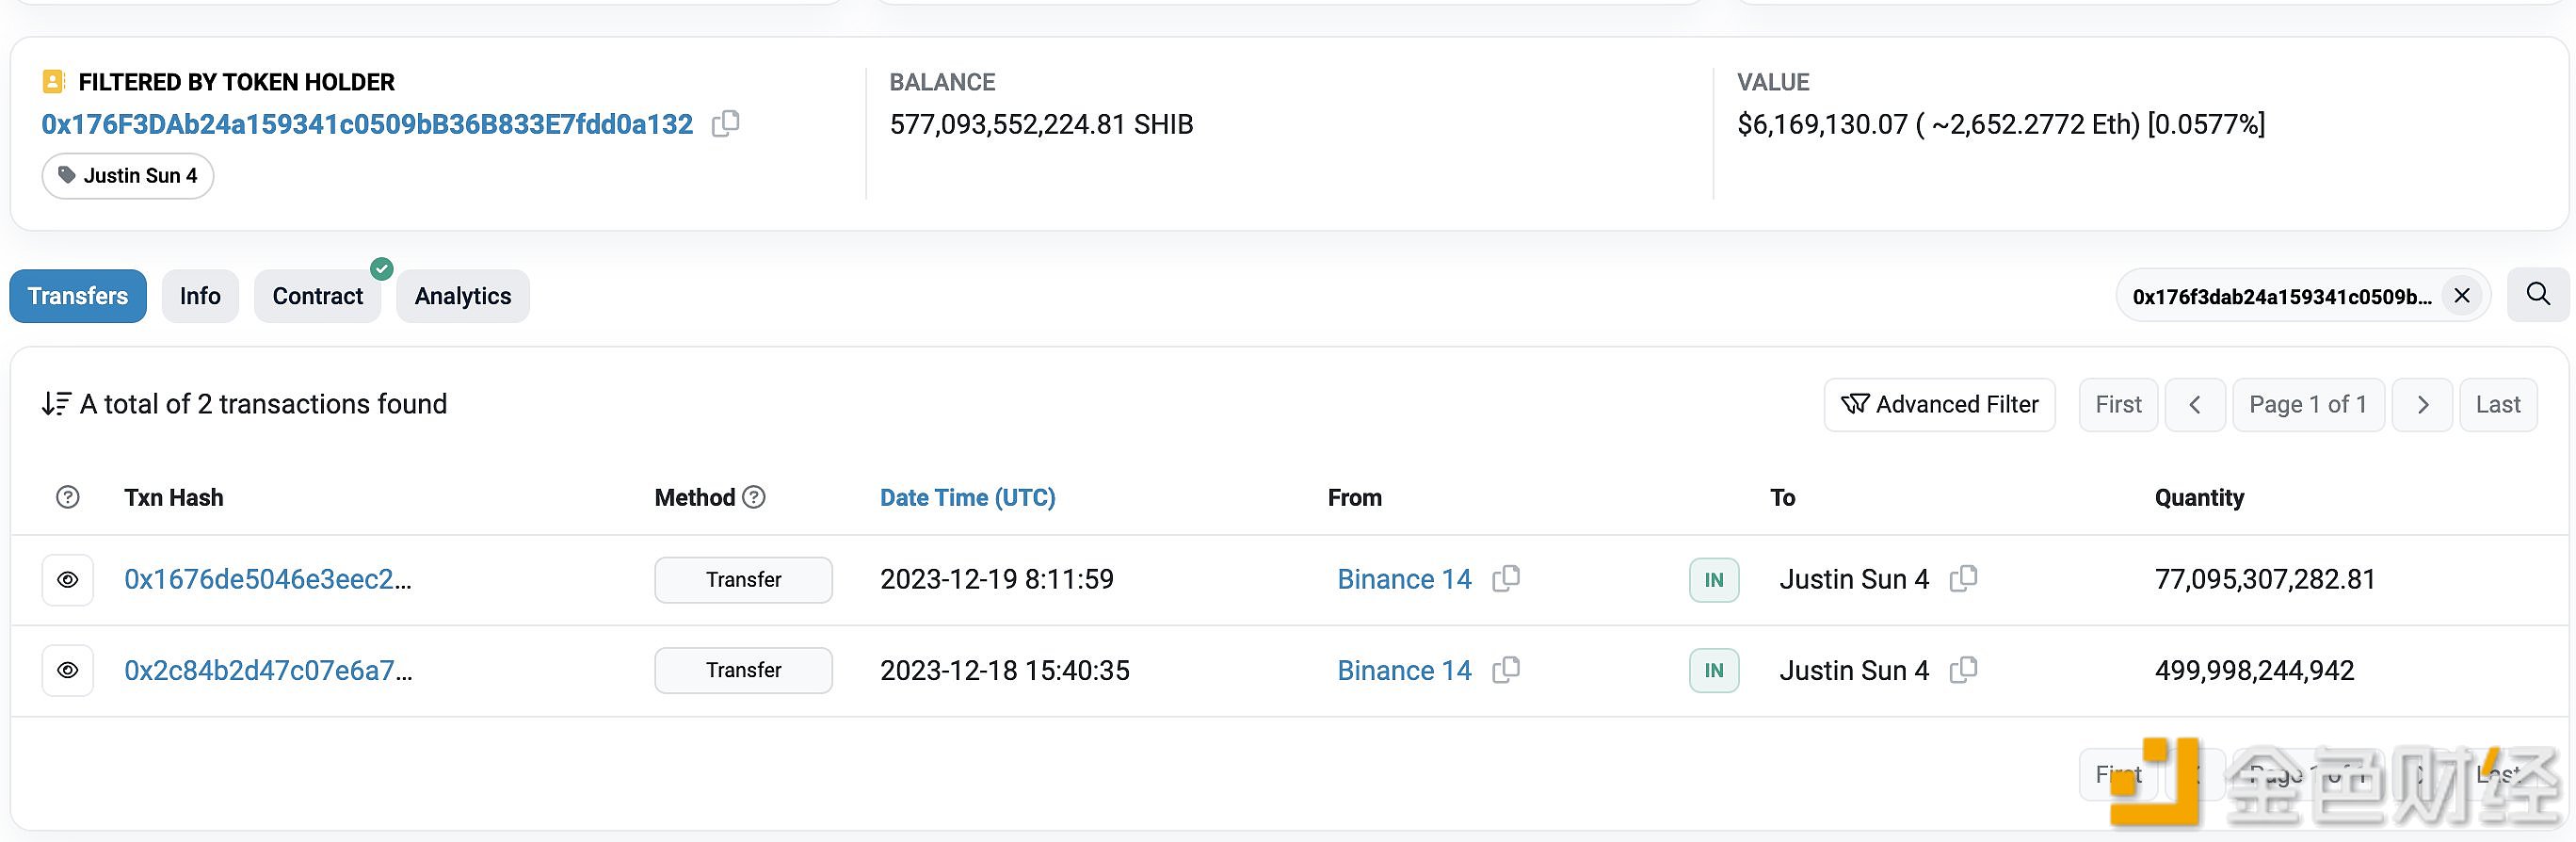Copy Justin Sun 4 address, first row
The height and width of the screenshot is (842, 2576).
click(x=1963, y=579)
